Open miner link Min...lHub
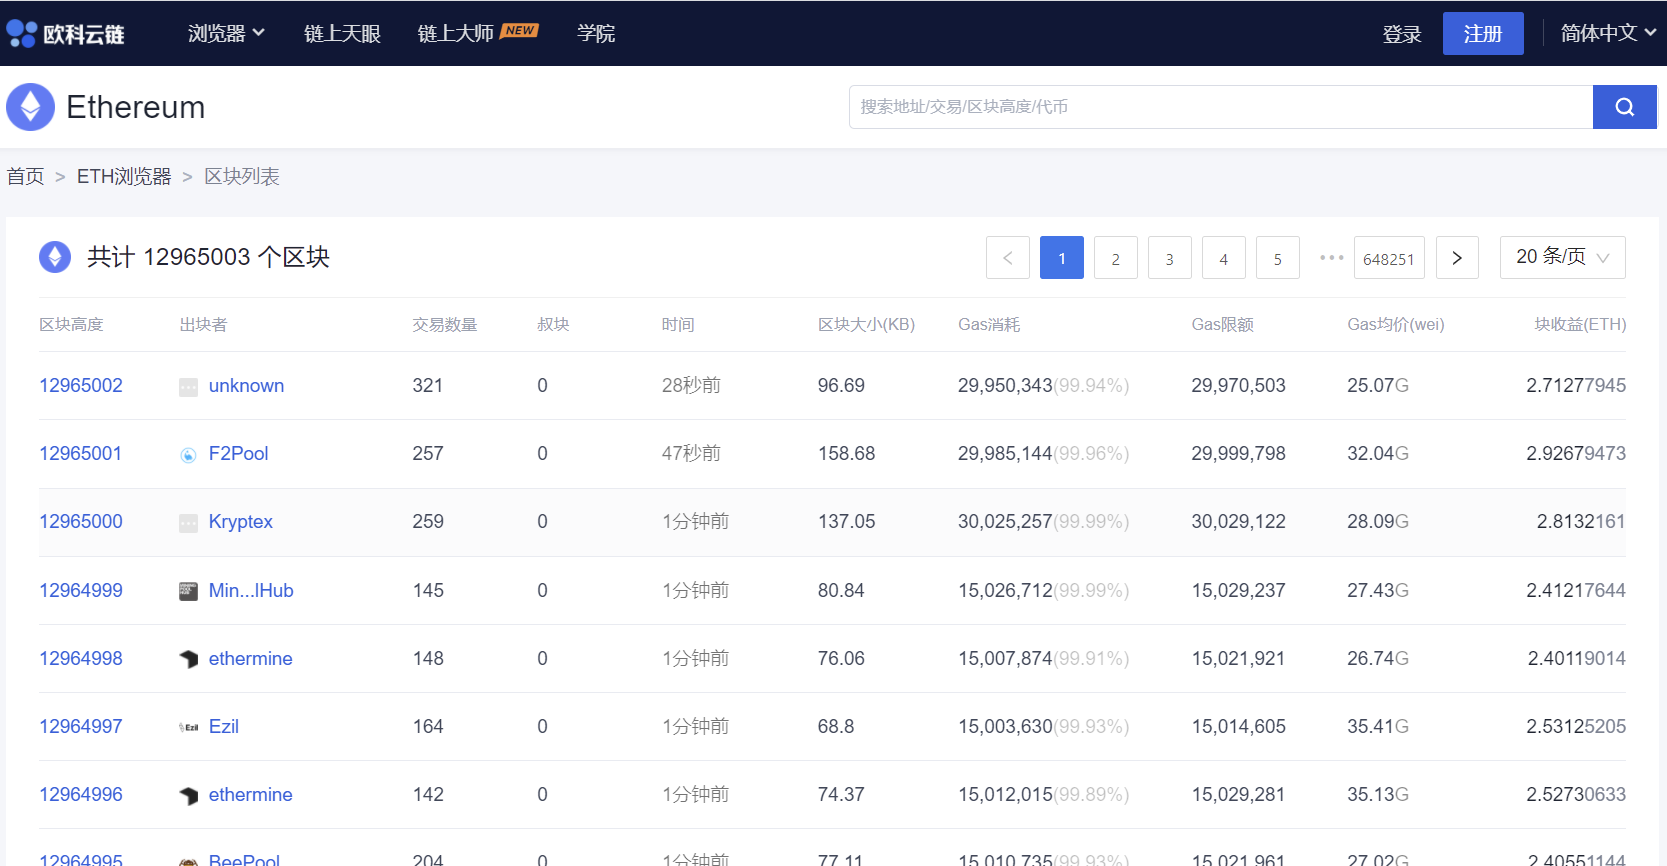 coord(251,590)
